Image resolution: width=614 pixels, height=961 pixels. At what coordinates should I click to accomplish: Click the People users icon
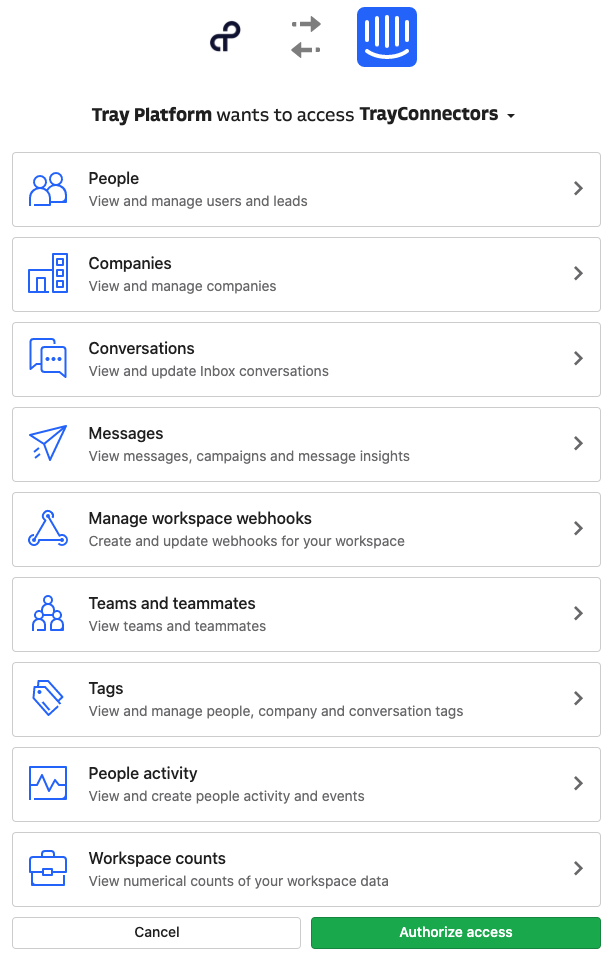pos(48,189)
